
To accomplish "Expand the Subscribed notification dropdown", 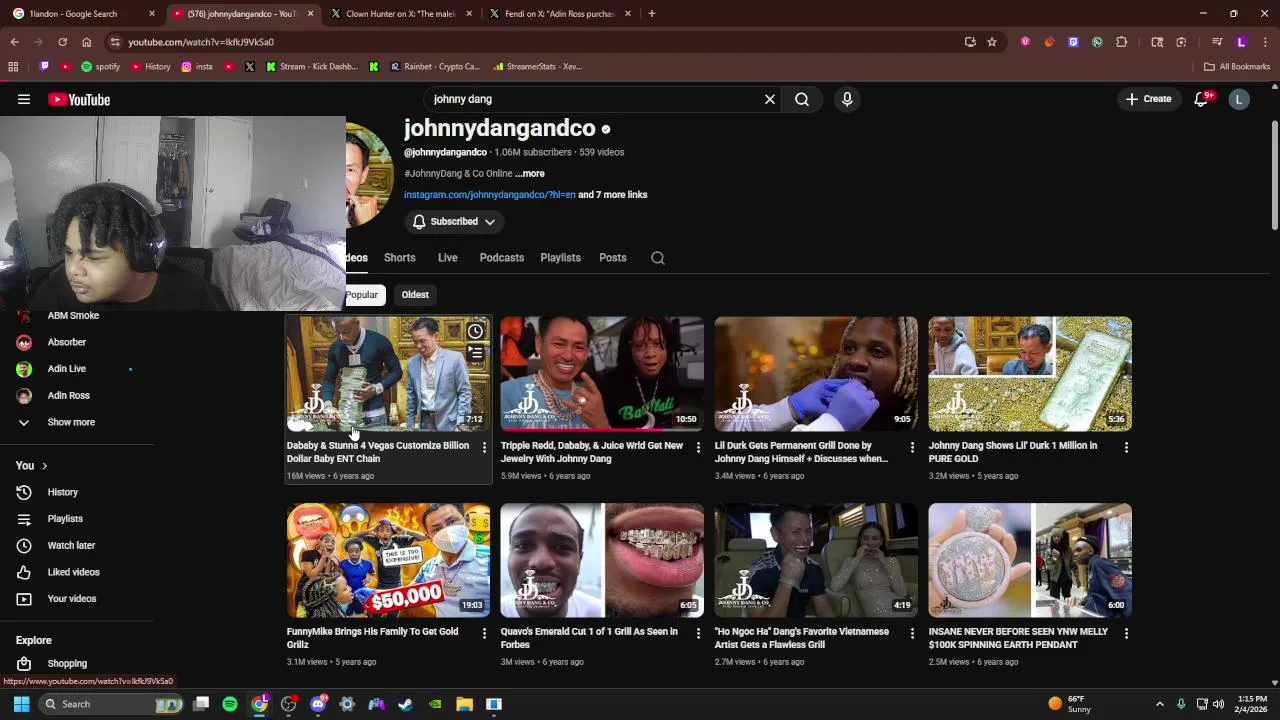I will tap(454, 221).
